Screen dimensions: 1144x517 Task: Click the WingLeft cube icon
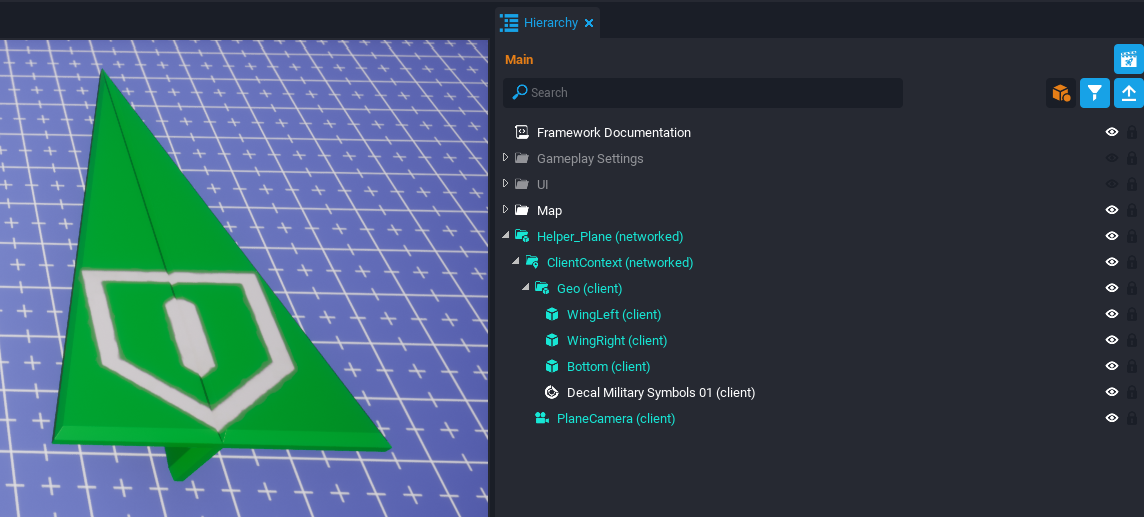pyautogui.click(x=551, y=315)
